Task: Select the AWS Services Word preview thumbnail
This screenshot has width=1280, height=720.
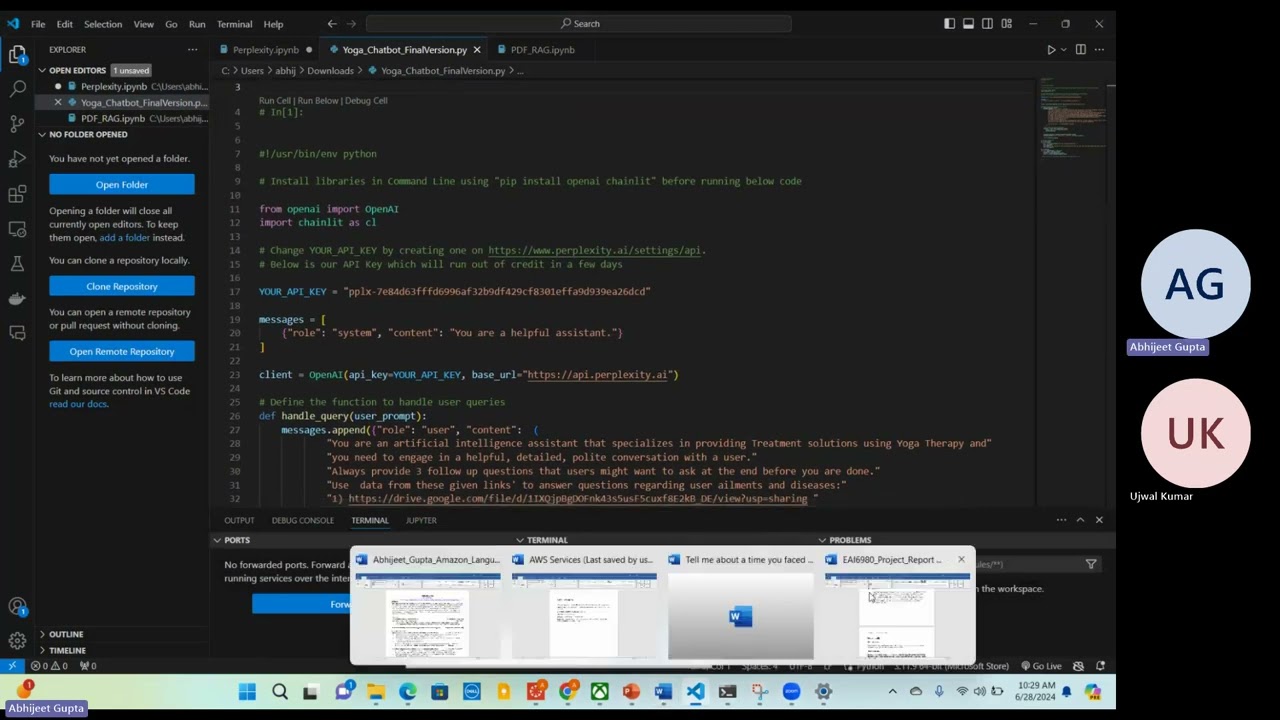Action: pyautogui.click(x=584, y=606)
